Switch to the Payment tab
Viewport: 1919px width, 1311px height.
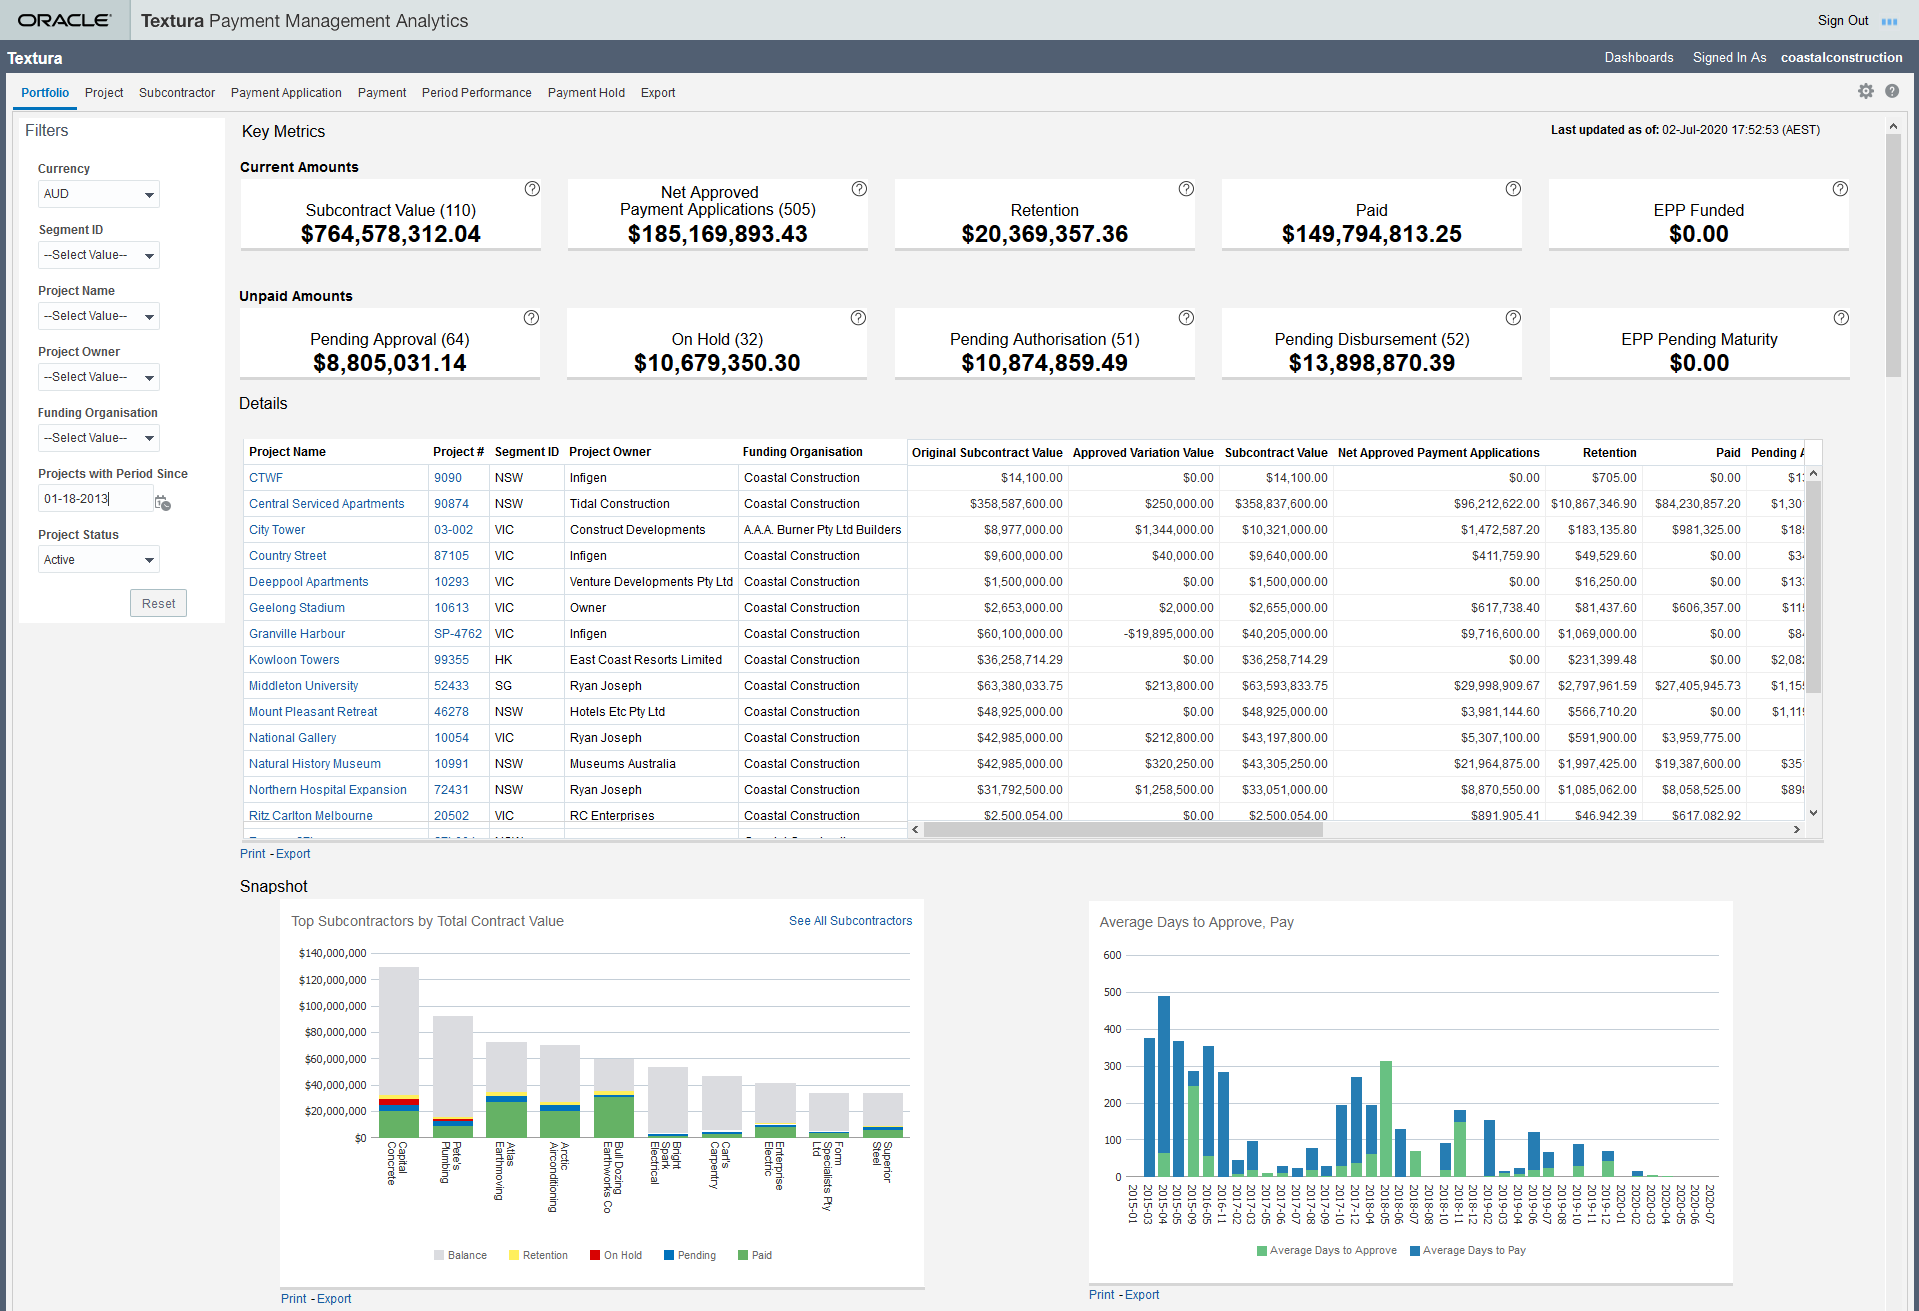382,93
